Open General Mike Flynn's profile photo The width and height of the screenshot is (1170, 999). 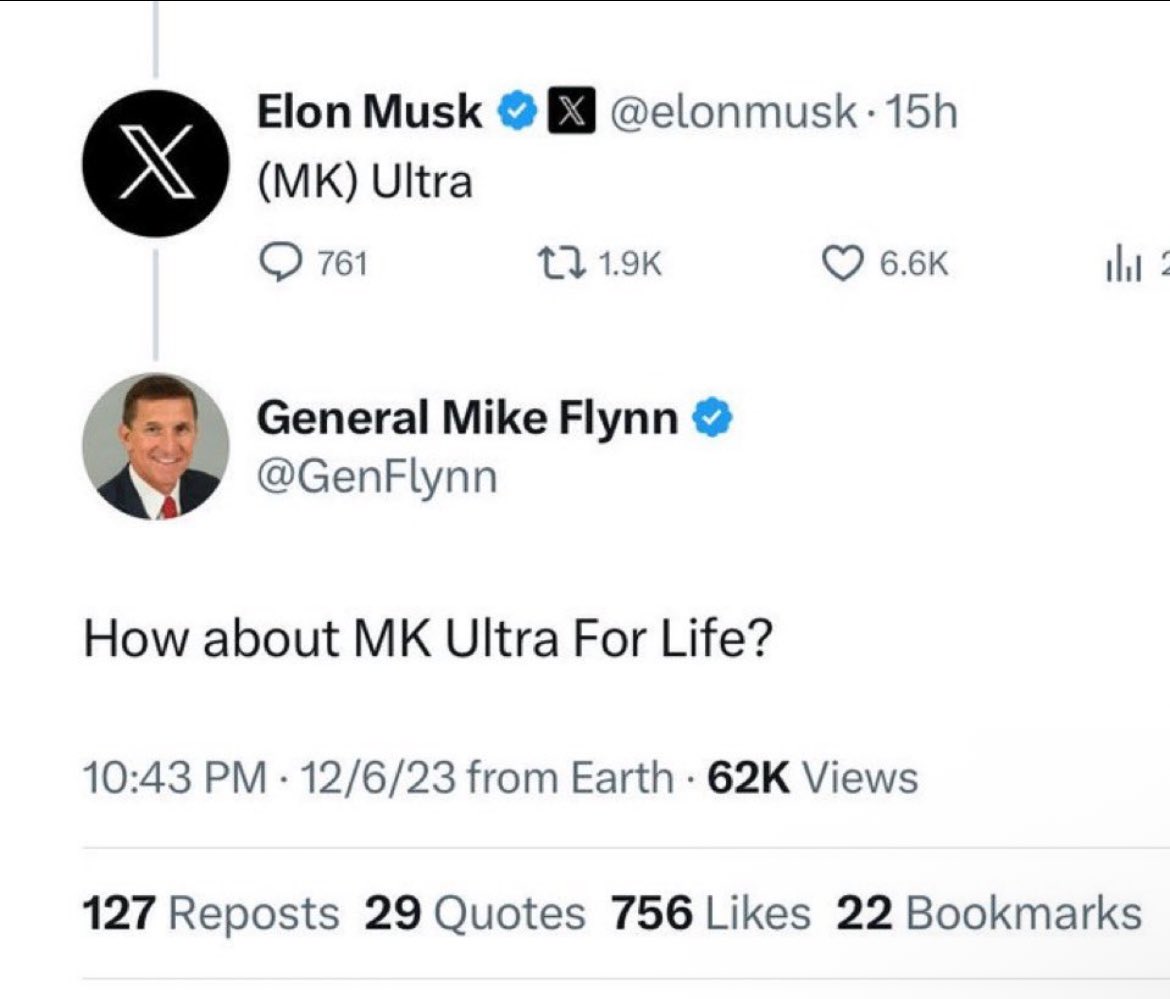click(x=156, y=446)
